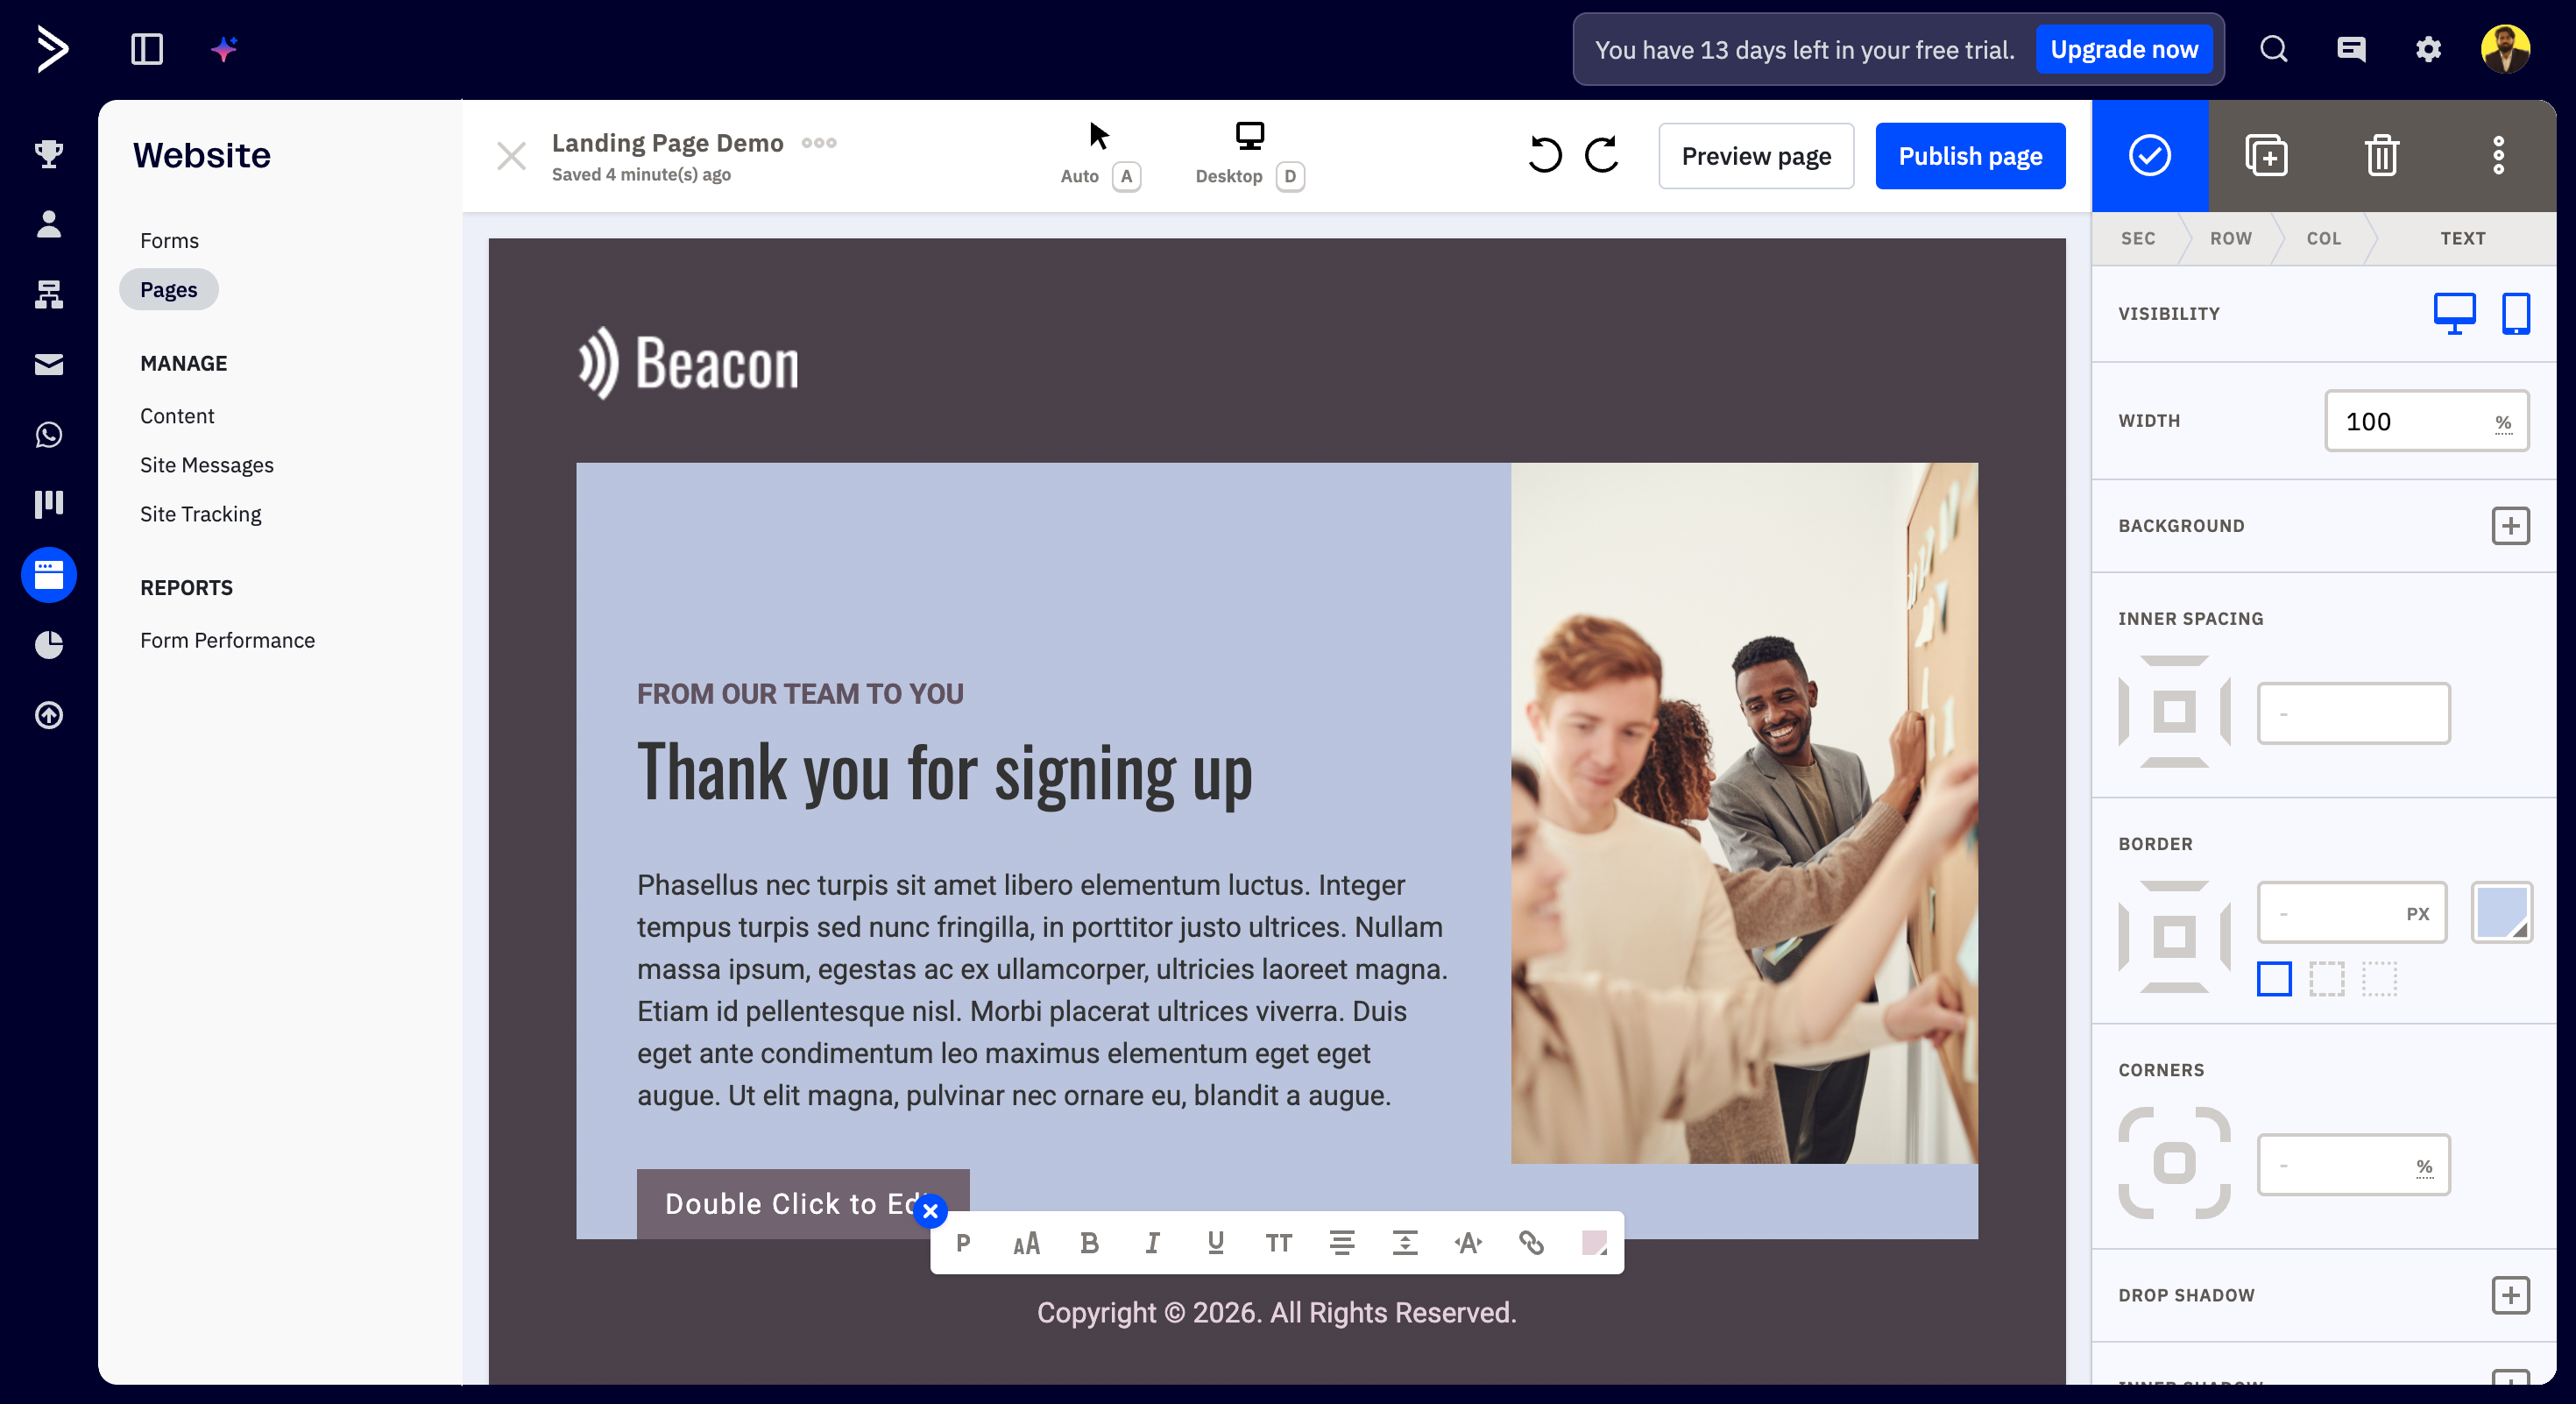Toggle the sidebar panel icon
2576x1404 pixels.
coord(147,49)
